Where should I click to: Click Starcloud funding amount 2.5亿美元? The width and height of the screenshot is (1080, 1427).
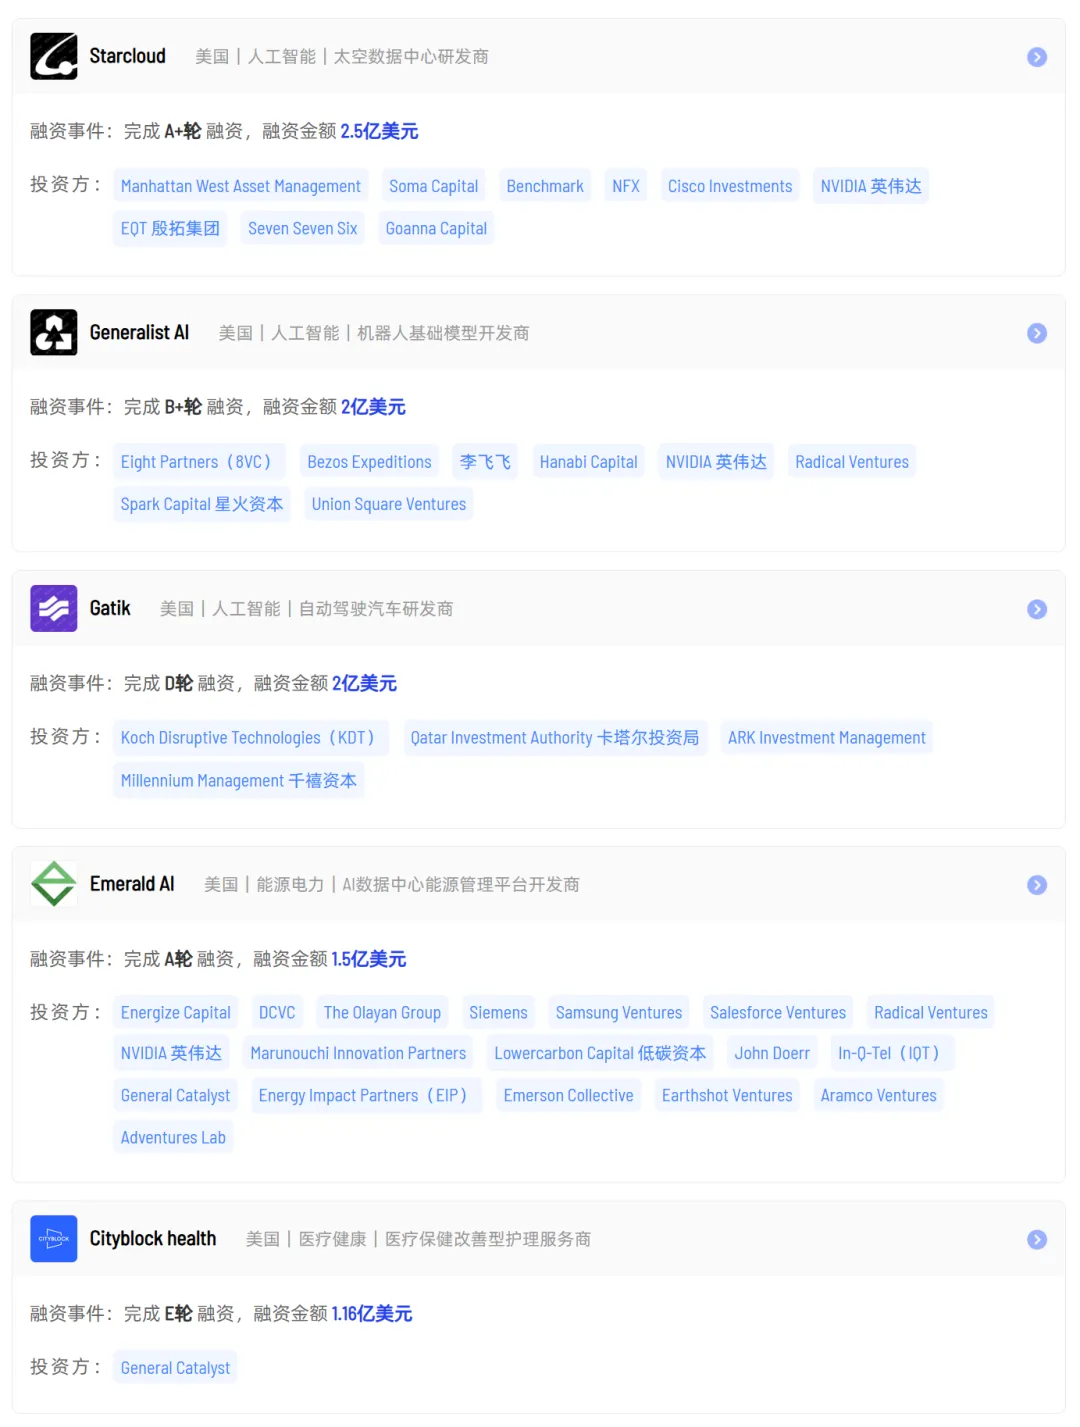click(x=379, y=131)
